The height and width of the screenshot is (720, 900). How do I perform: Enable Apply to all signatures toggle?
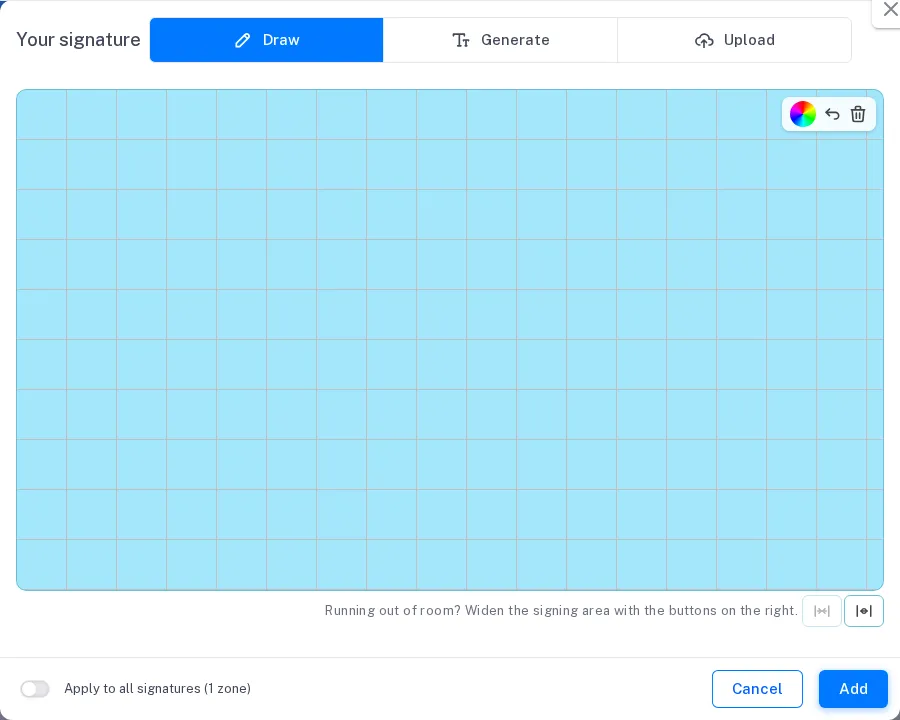(35, 688)
